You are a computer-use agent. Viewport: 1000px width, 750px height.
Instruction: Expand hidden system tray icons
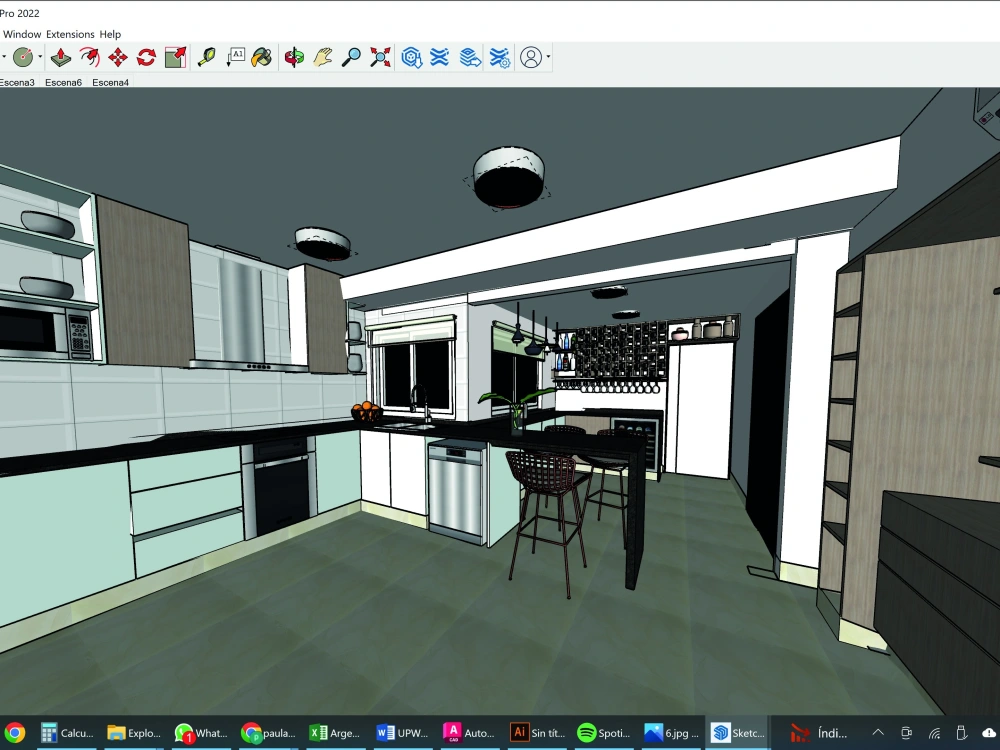[878, 732]
